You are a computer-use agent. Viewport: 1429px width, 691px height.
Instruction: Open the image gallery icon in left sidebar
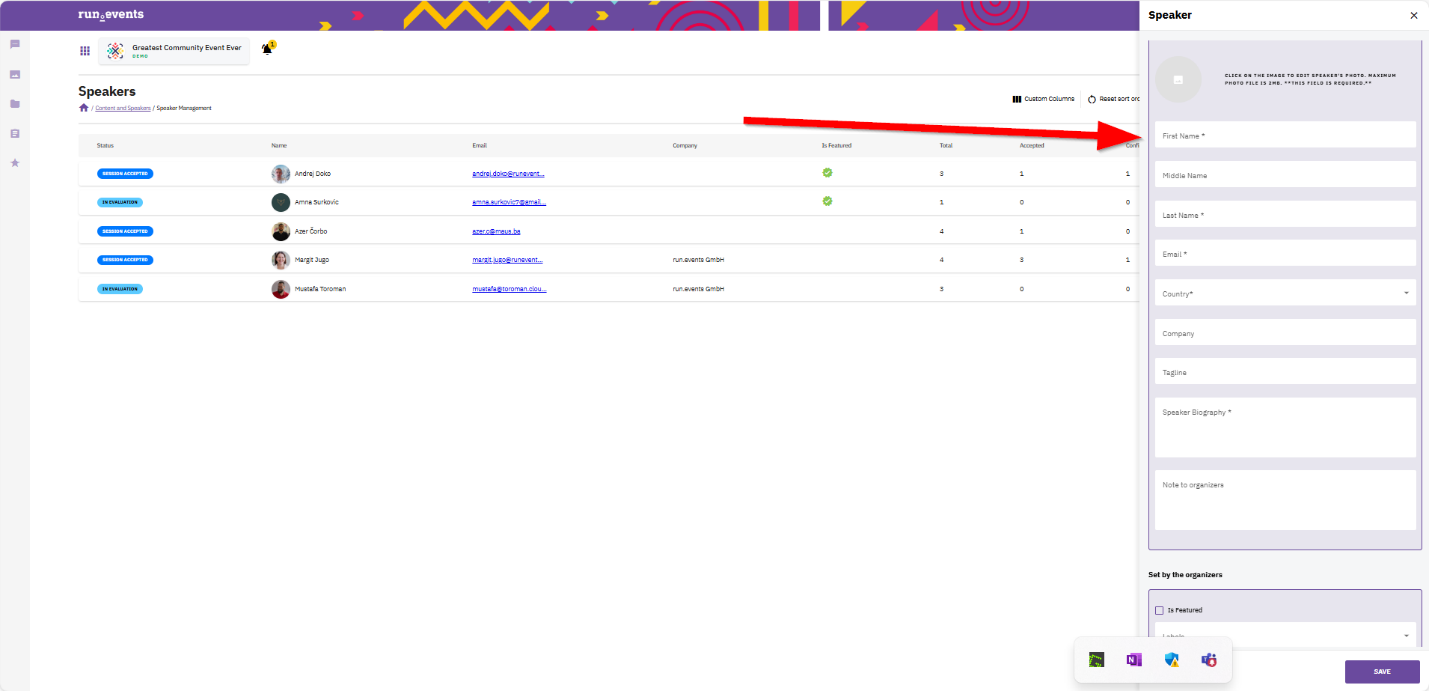15,74
